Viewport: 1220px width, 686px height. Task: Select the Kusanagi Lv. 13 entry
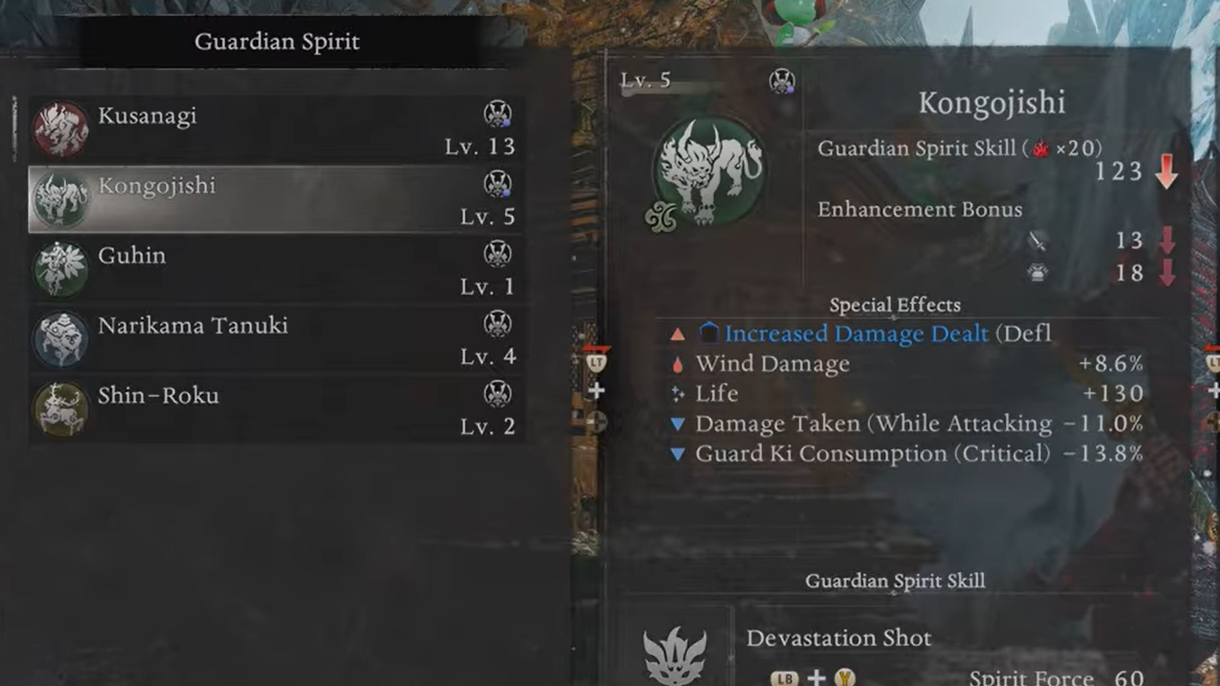point(274,130)
